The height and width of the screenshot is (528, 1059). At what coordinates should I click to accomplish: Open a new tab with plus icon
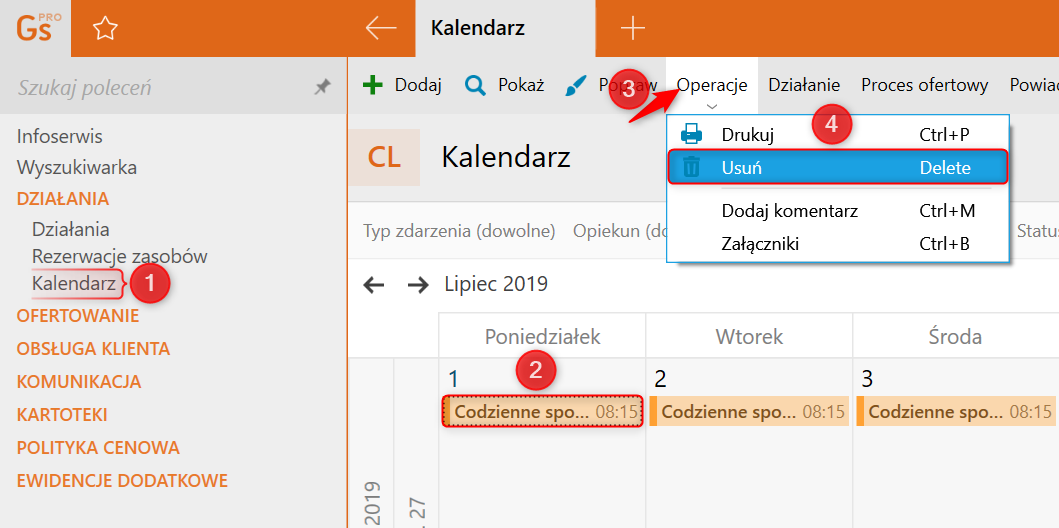pyautogui.click(x=633, y=28)
